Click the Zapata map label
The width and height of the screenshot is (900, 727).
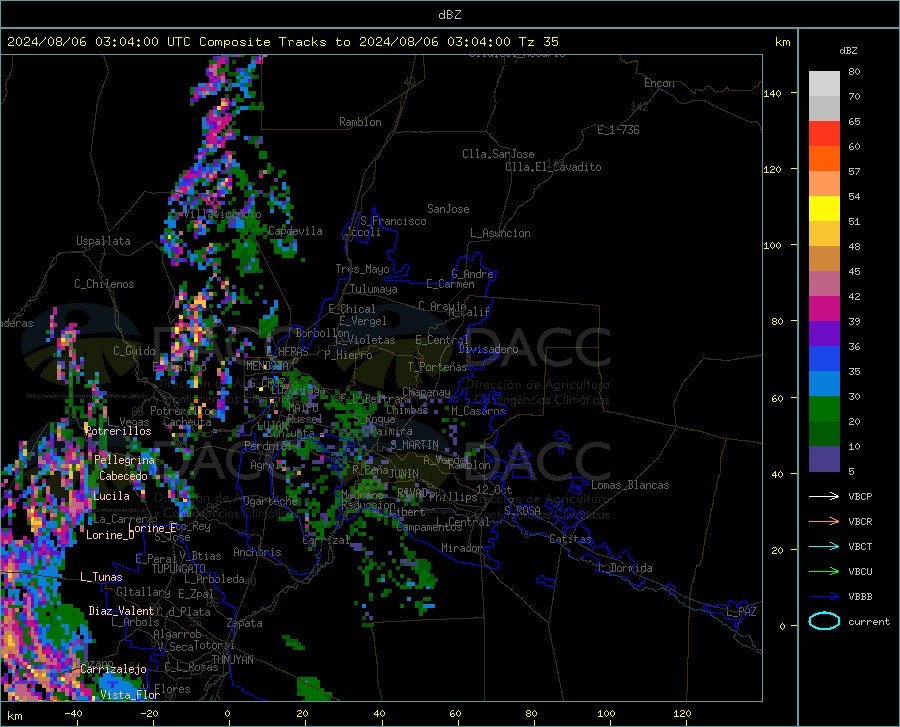[x=245, y=623]
